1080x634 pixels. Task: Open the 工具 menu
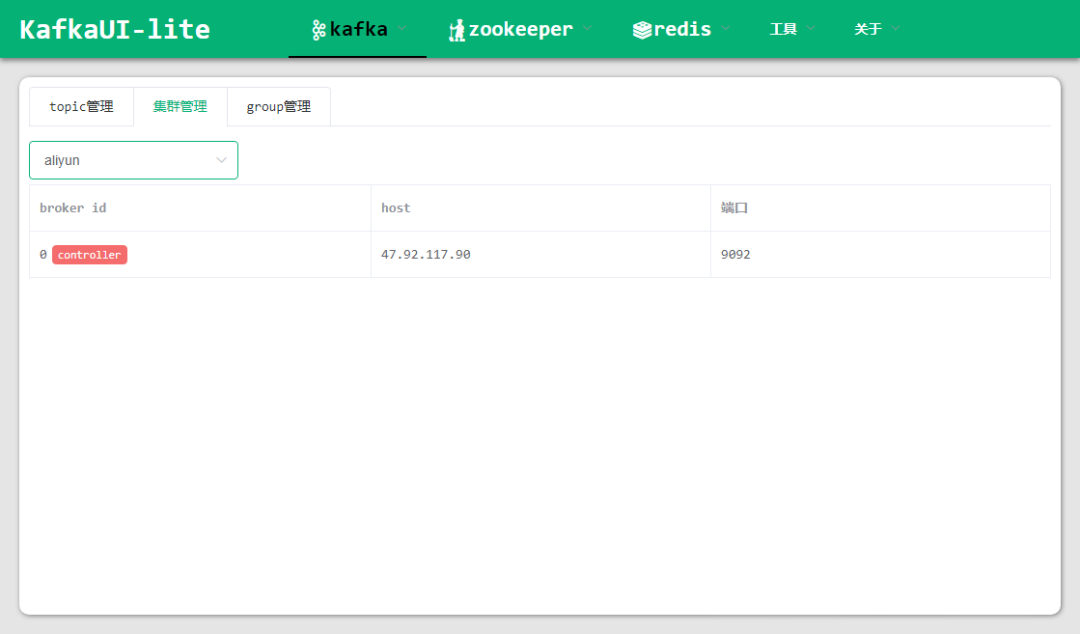pyautogui.click(x=792, y=29)
